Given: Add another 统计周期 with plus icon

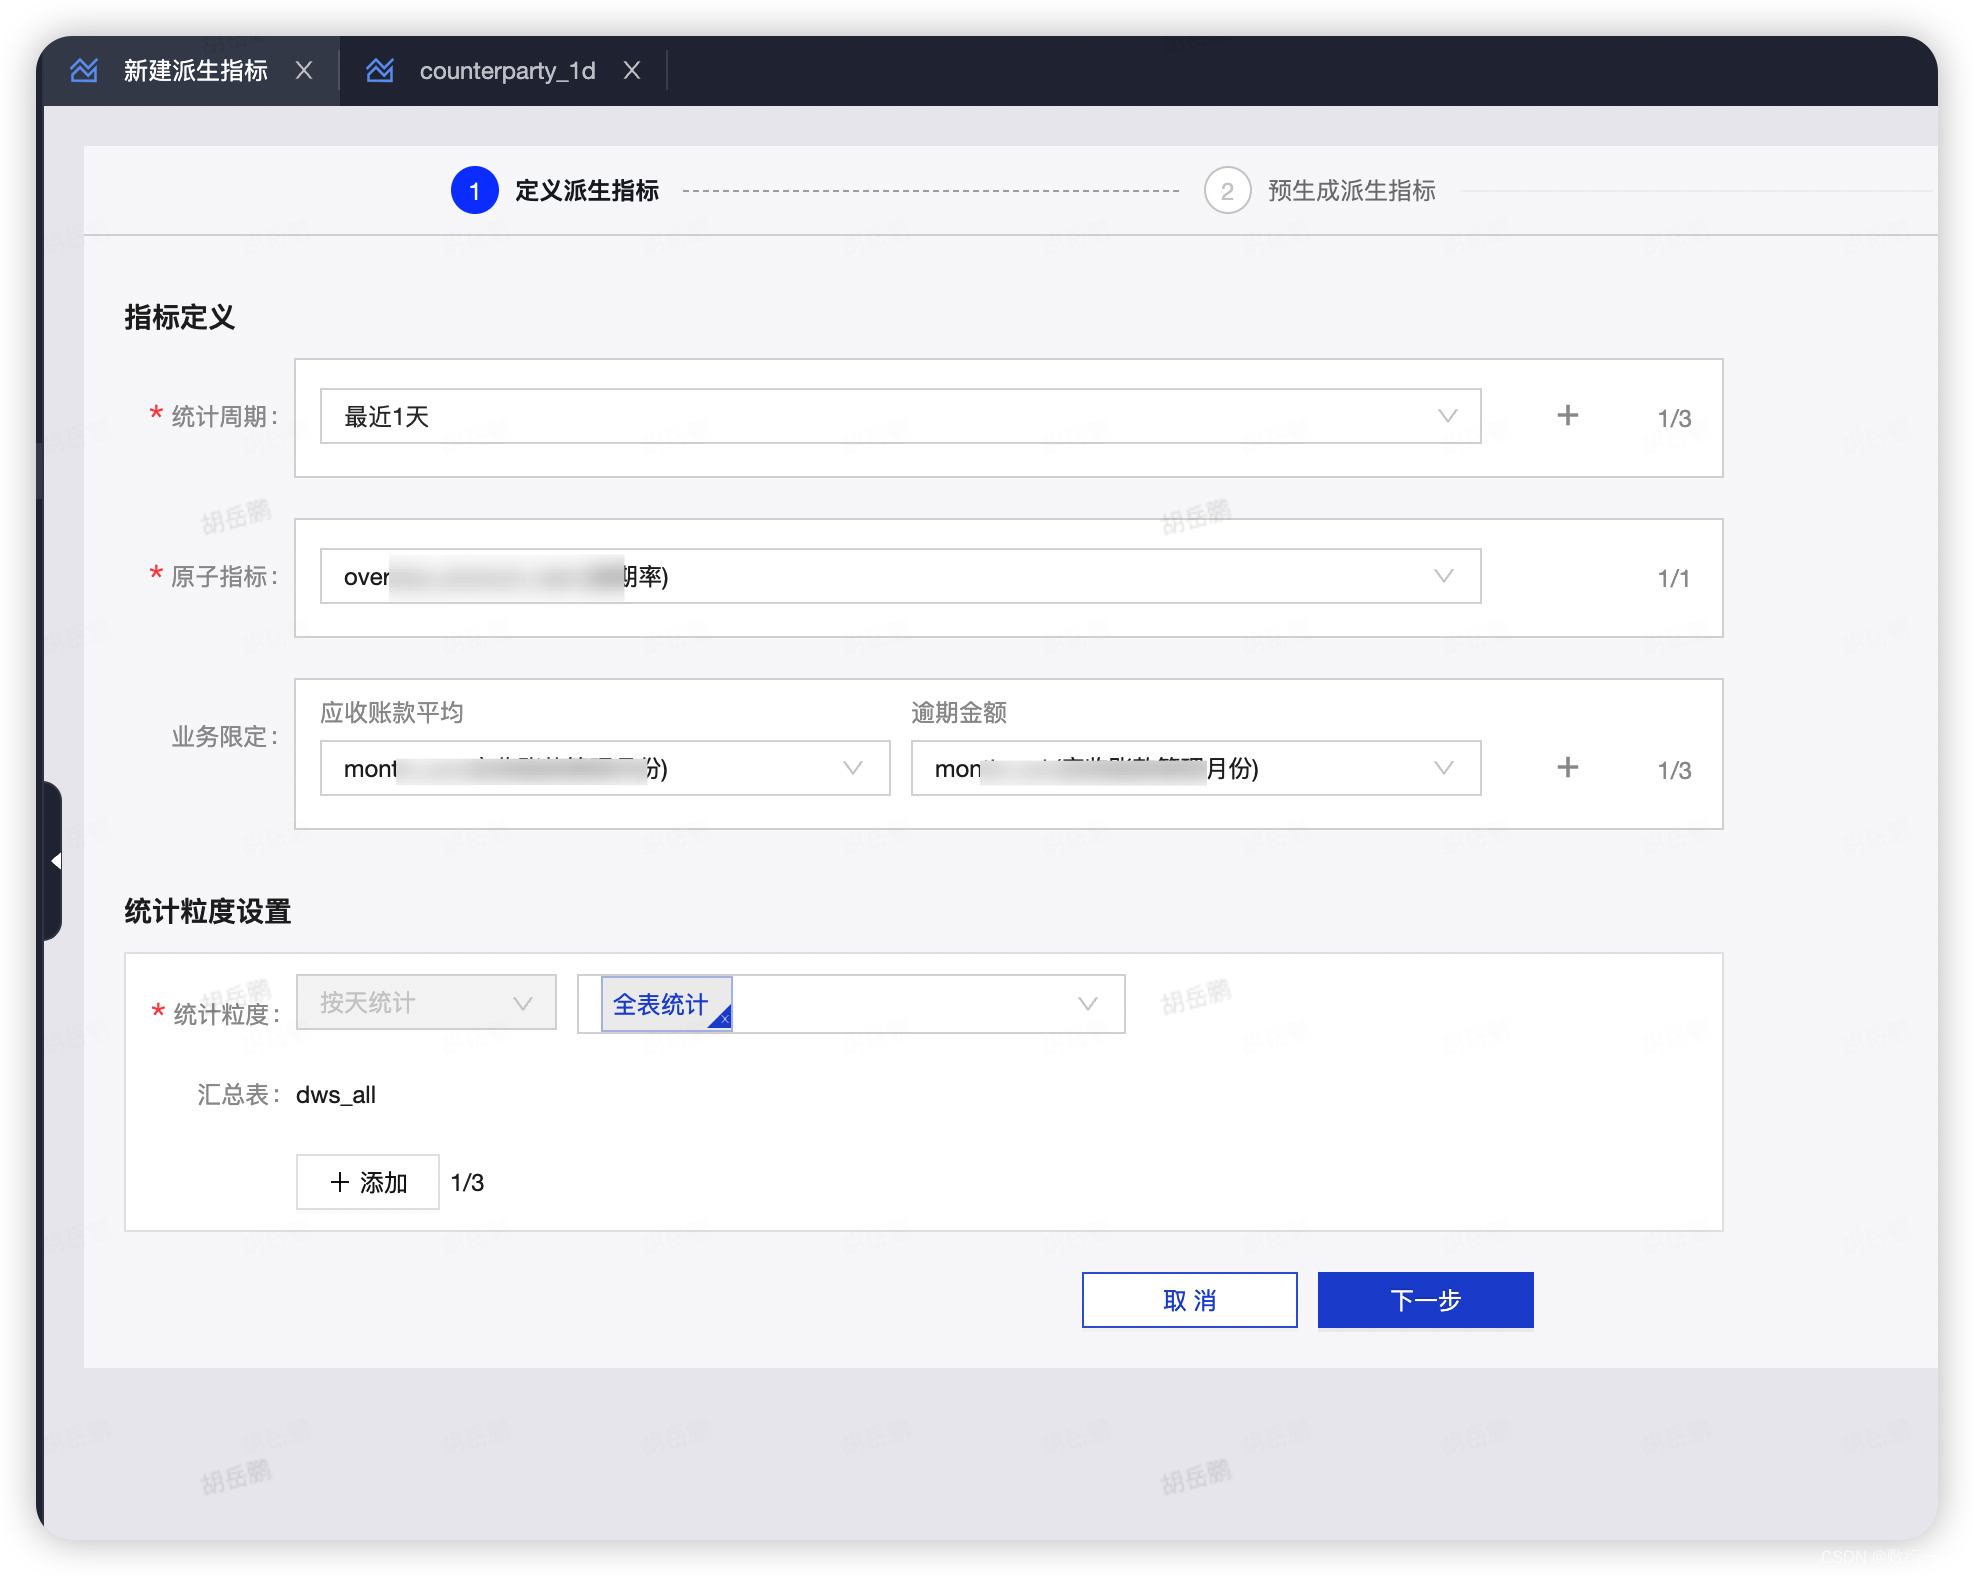Looking at the screenshot, I should pos(1567,416).
